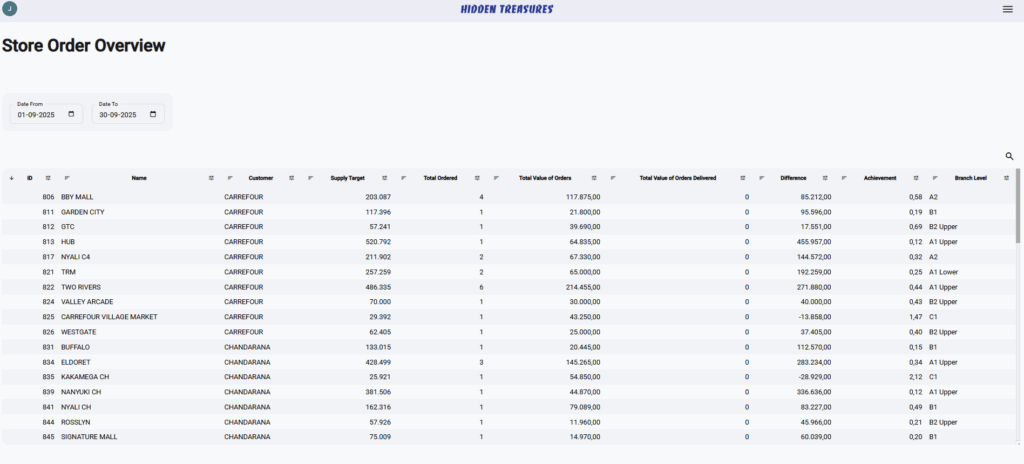
Task: Open calendar picker in Date From field
Action: pos(71,114)
